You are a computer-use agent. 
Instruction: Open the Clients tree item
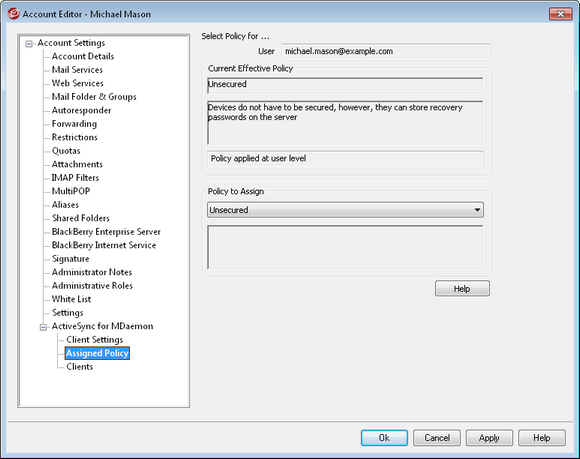80,367
